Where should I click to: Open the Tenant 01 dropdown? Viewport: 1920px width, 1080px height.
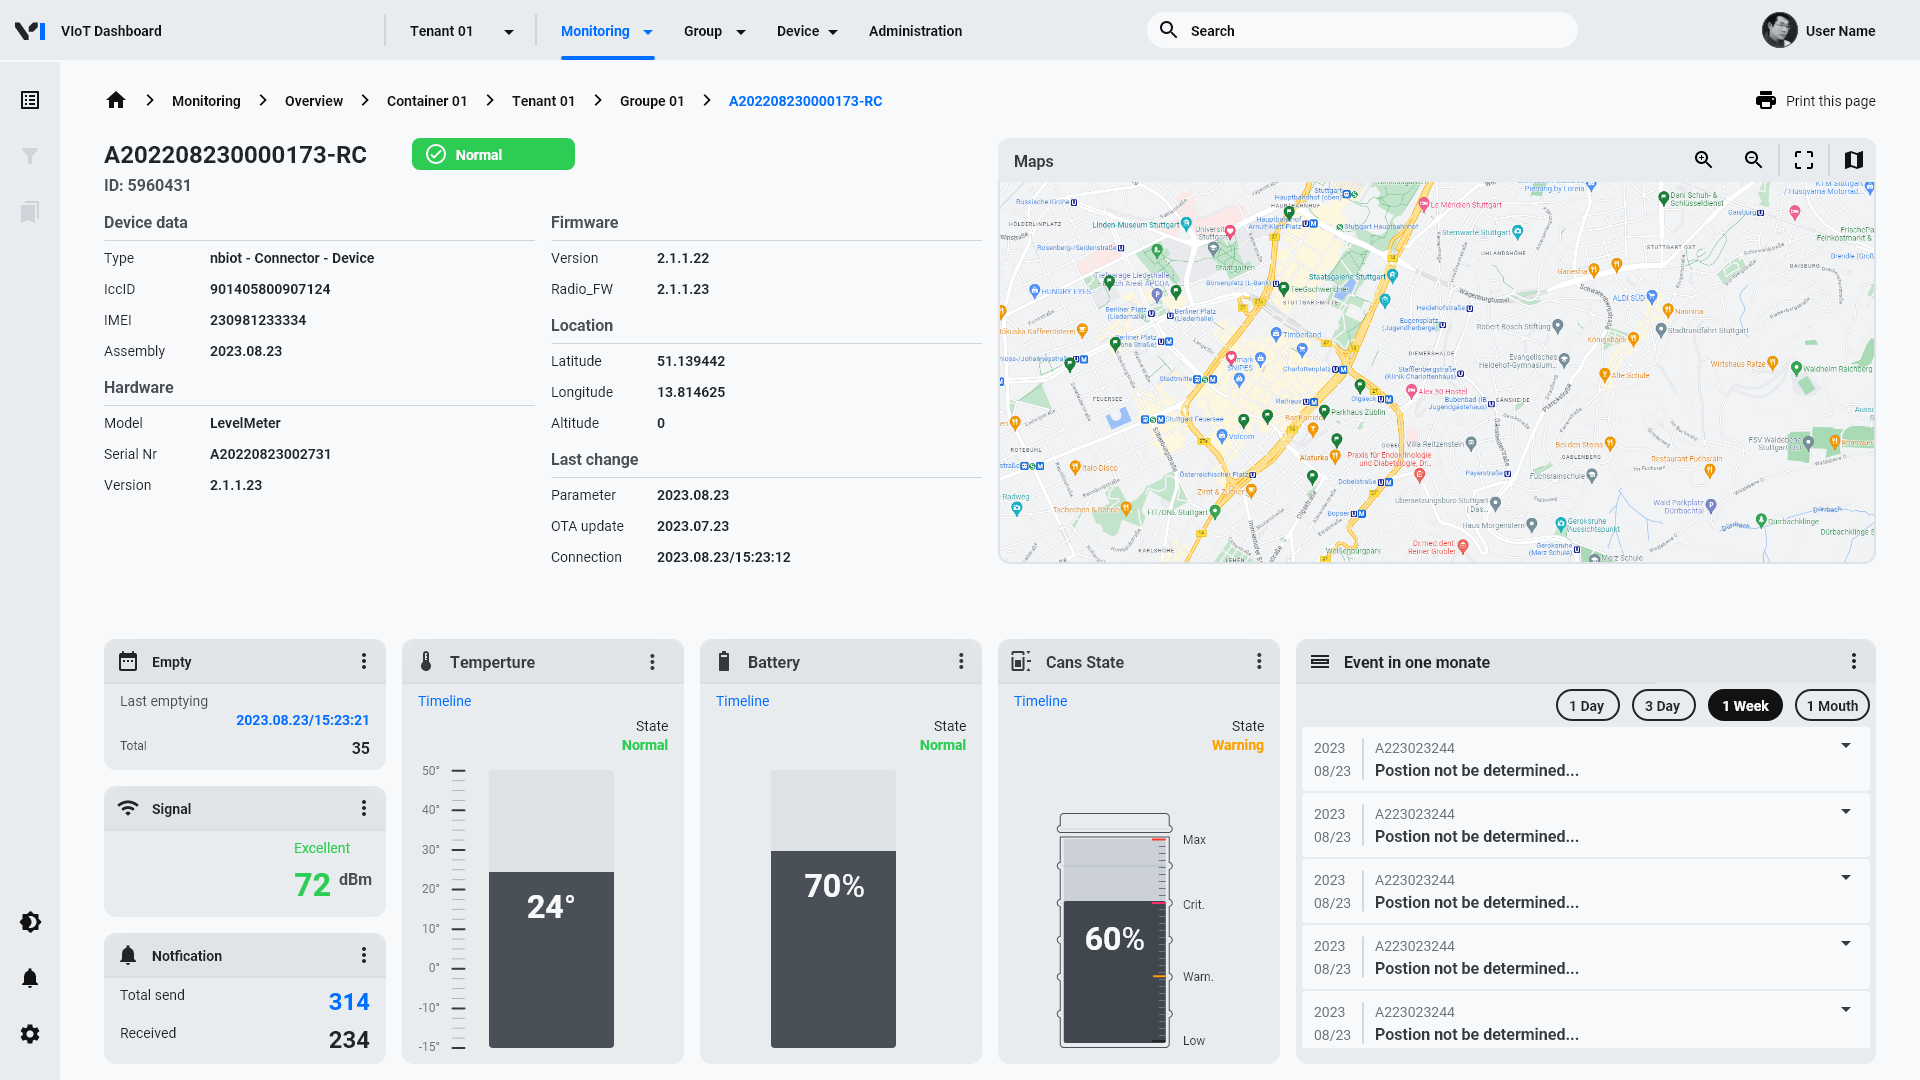pos(461,31)
